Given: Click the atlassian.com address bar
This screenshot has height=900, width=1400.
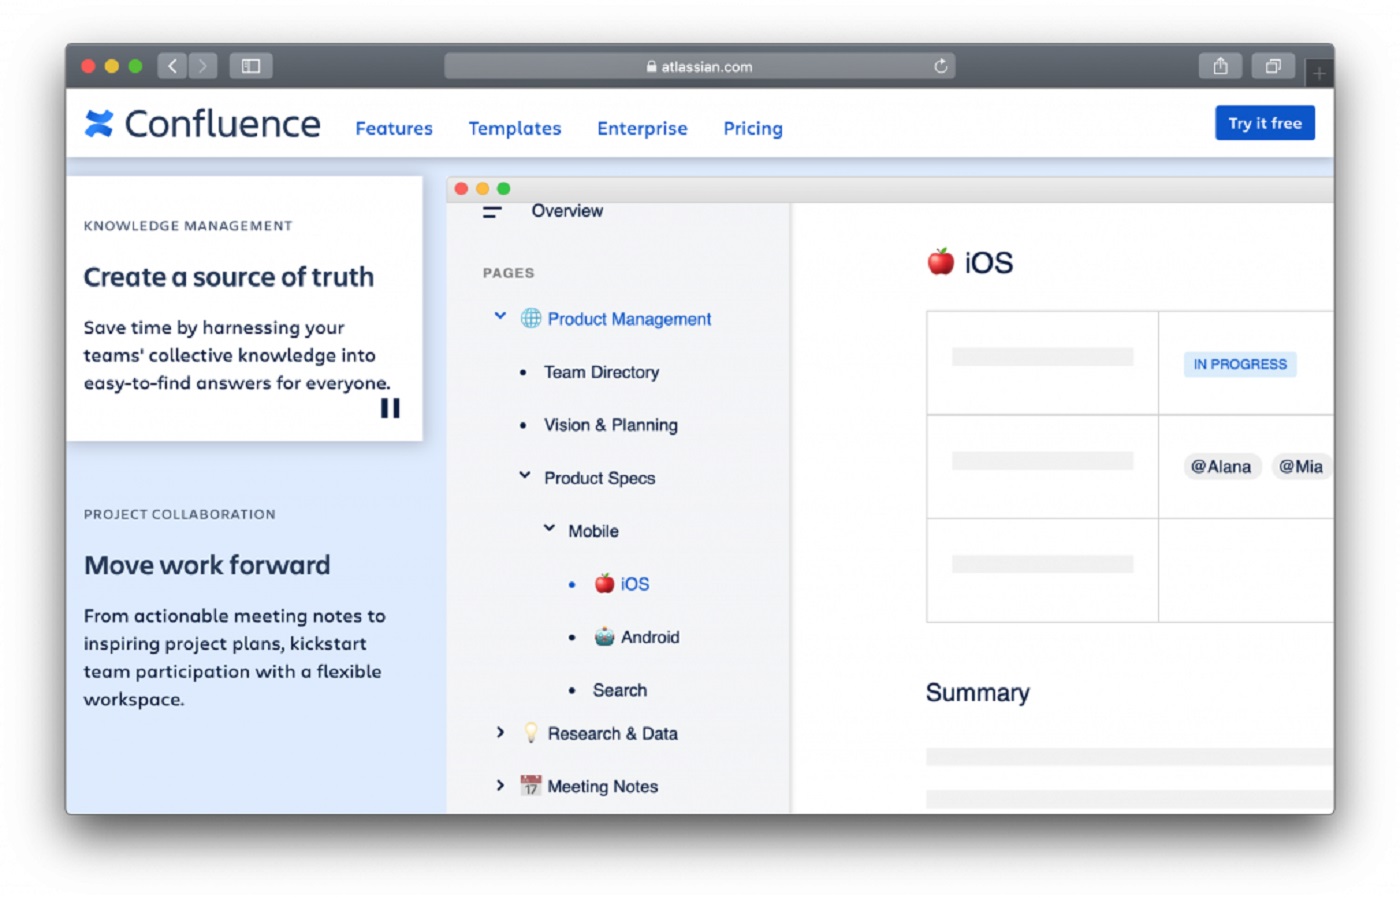Looking at the screenshot, I should click(700, 66).
